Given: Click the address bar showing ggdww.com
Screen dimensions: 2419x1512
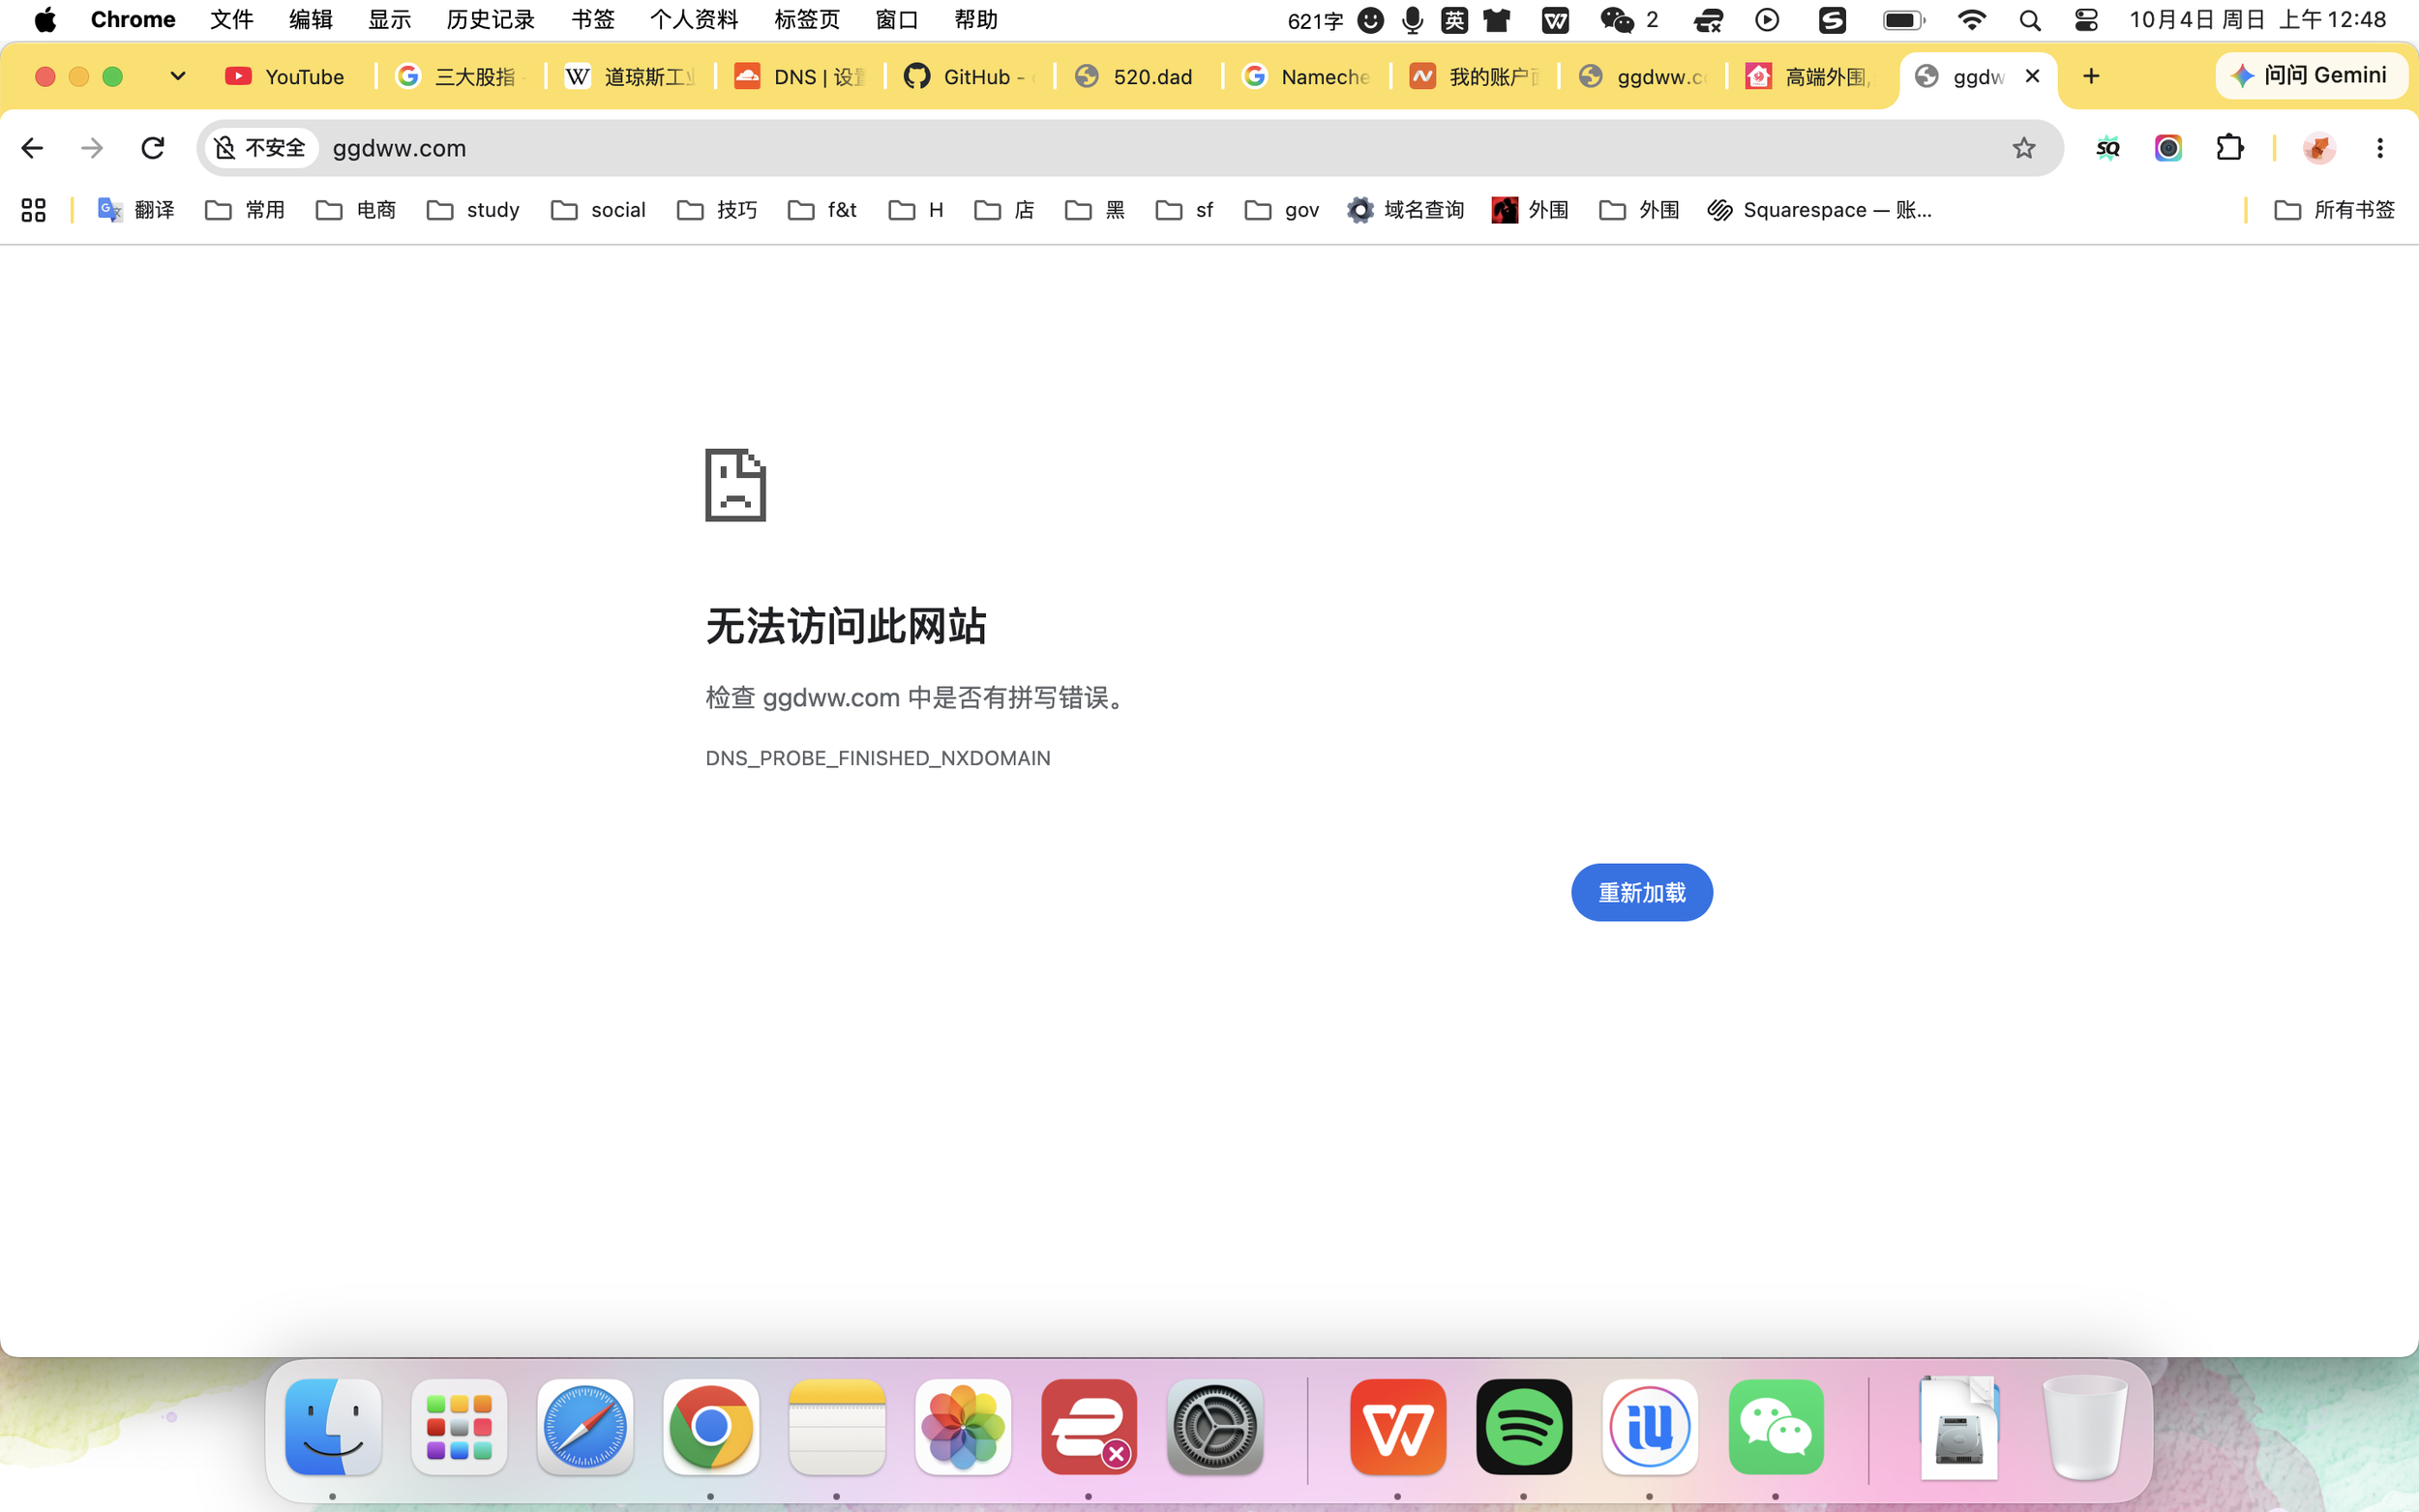Looking at the screenshot, I should pyautogui.click(x=1130, y=148).
